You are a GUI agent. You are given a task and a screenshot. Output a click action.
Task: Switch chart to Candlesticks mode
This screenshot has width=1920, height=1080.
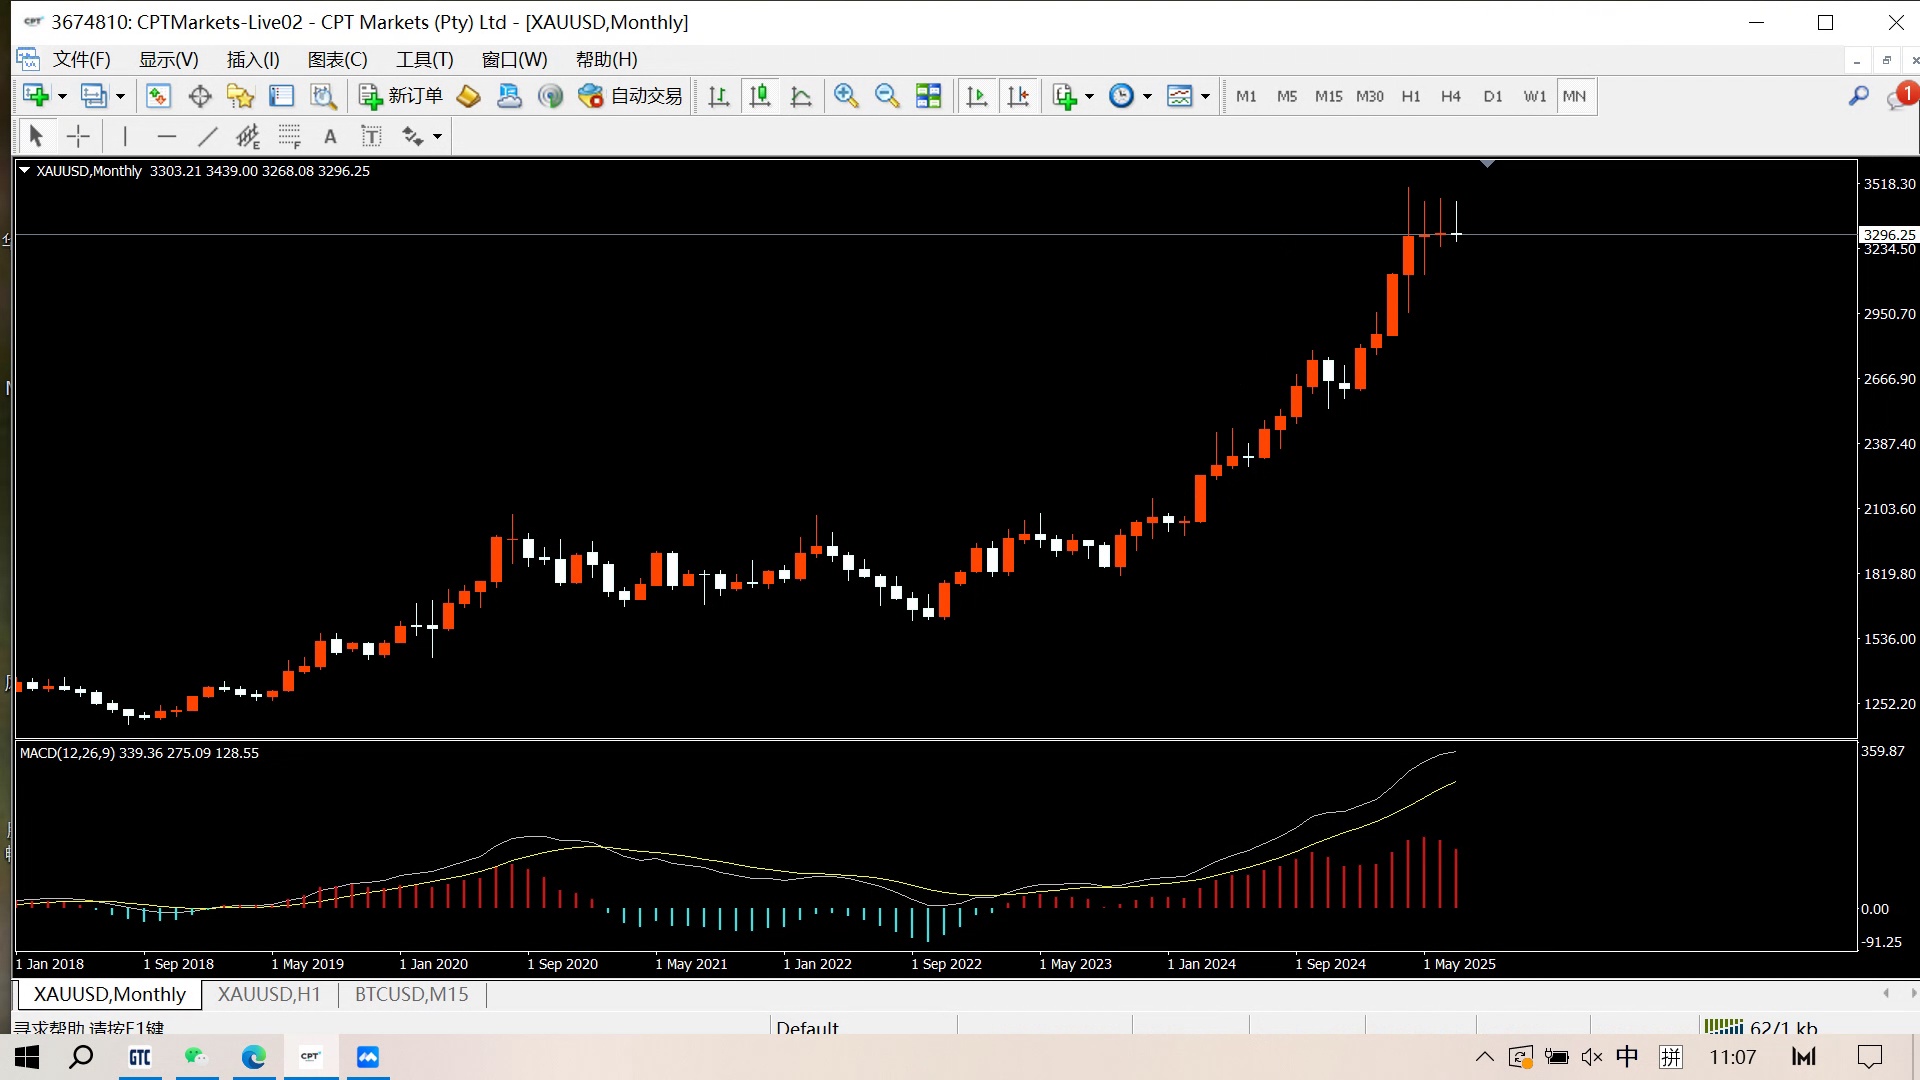[x=760, y=96]
